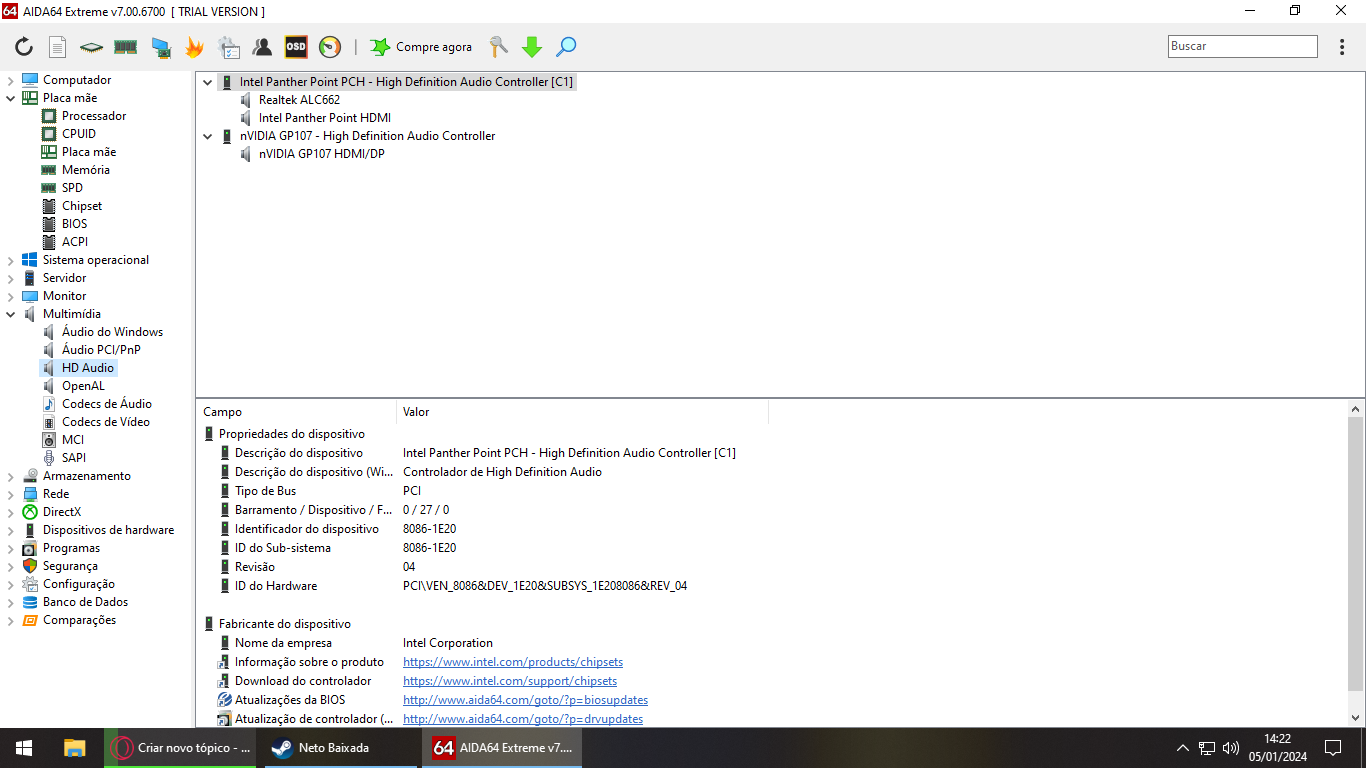1366x768 pixels.
Task: Switch to Steam Neto Baixada window
Action: pyautogui.click(x=340, y=748)
